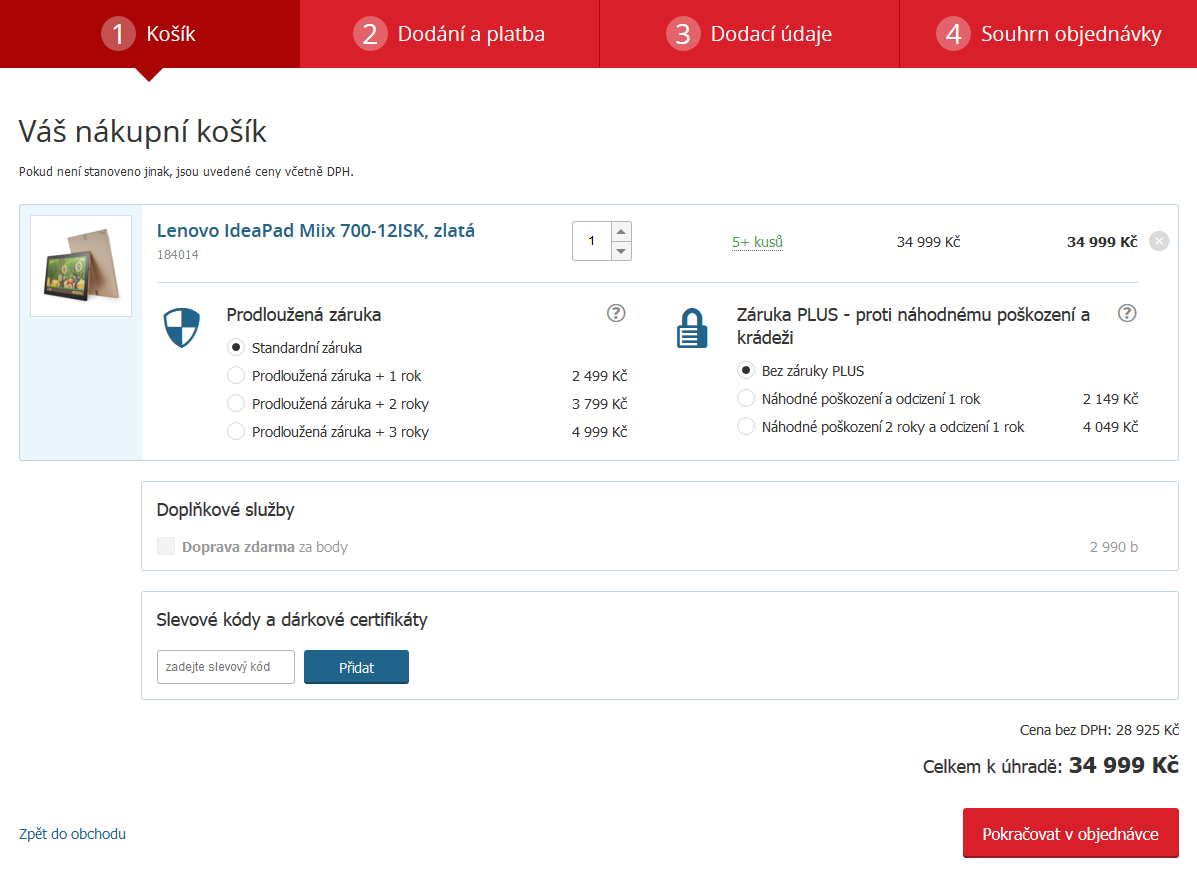Image resolution: width=1197 pixels, height=879 pixels.
Task: Click the 2 499 Kč warranty price
Action: [x=599, y=376]
